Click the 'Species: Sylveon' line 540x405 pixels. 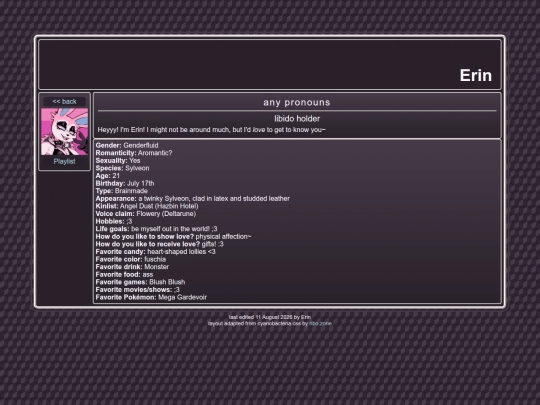(x=122, y=168)
